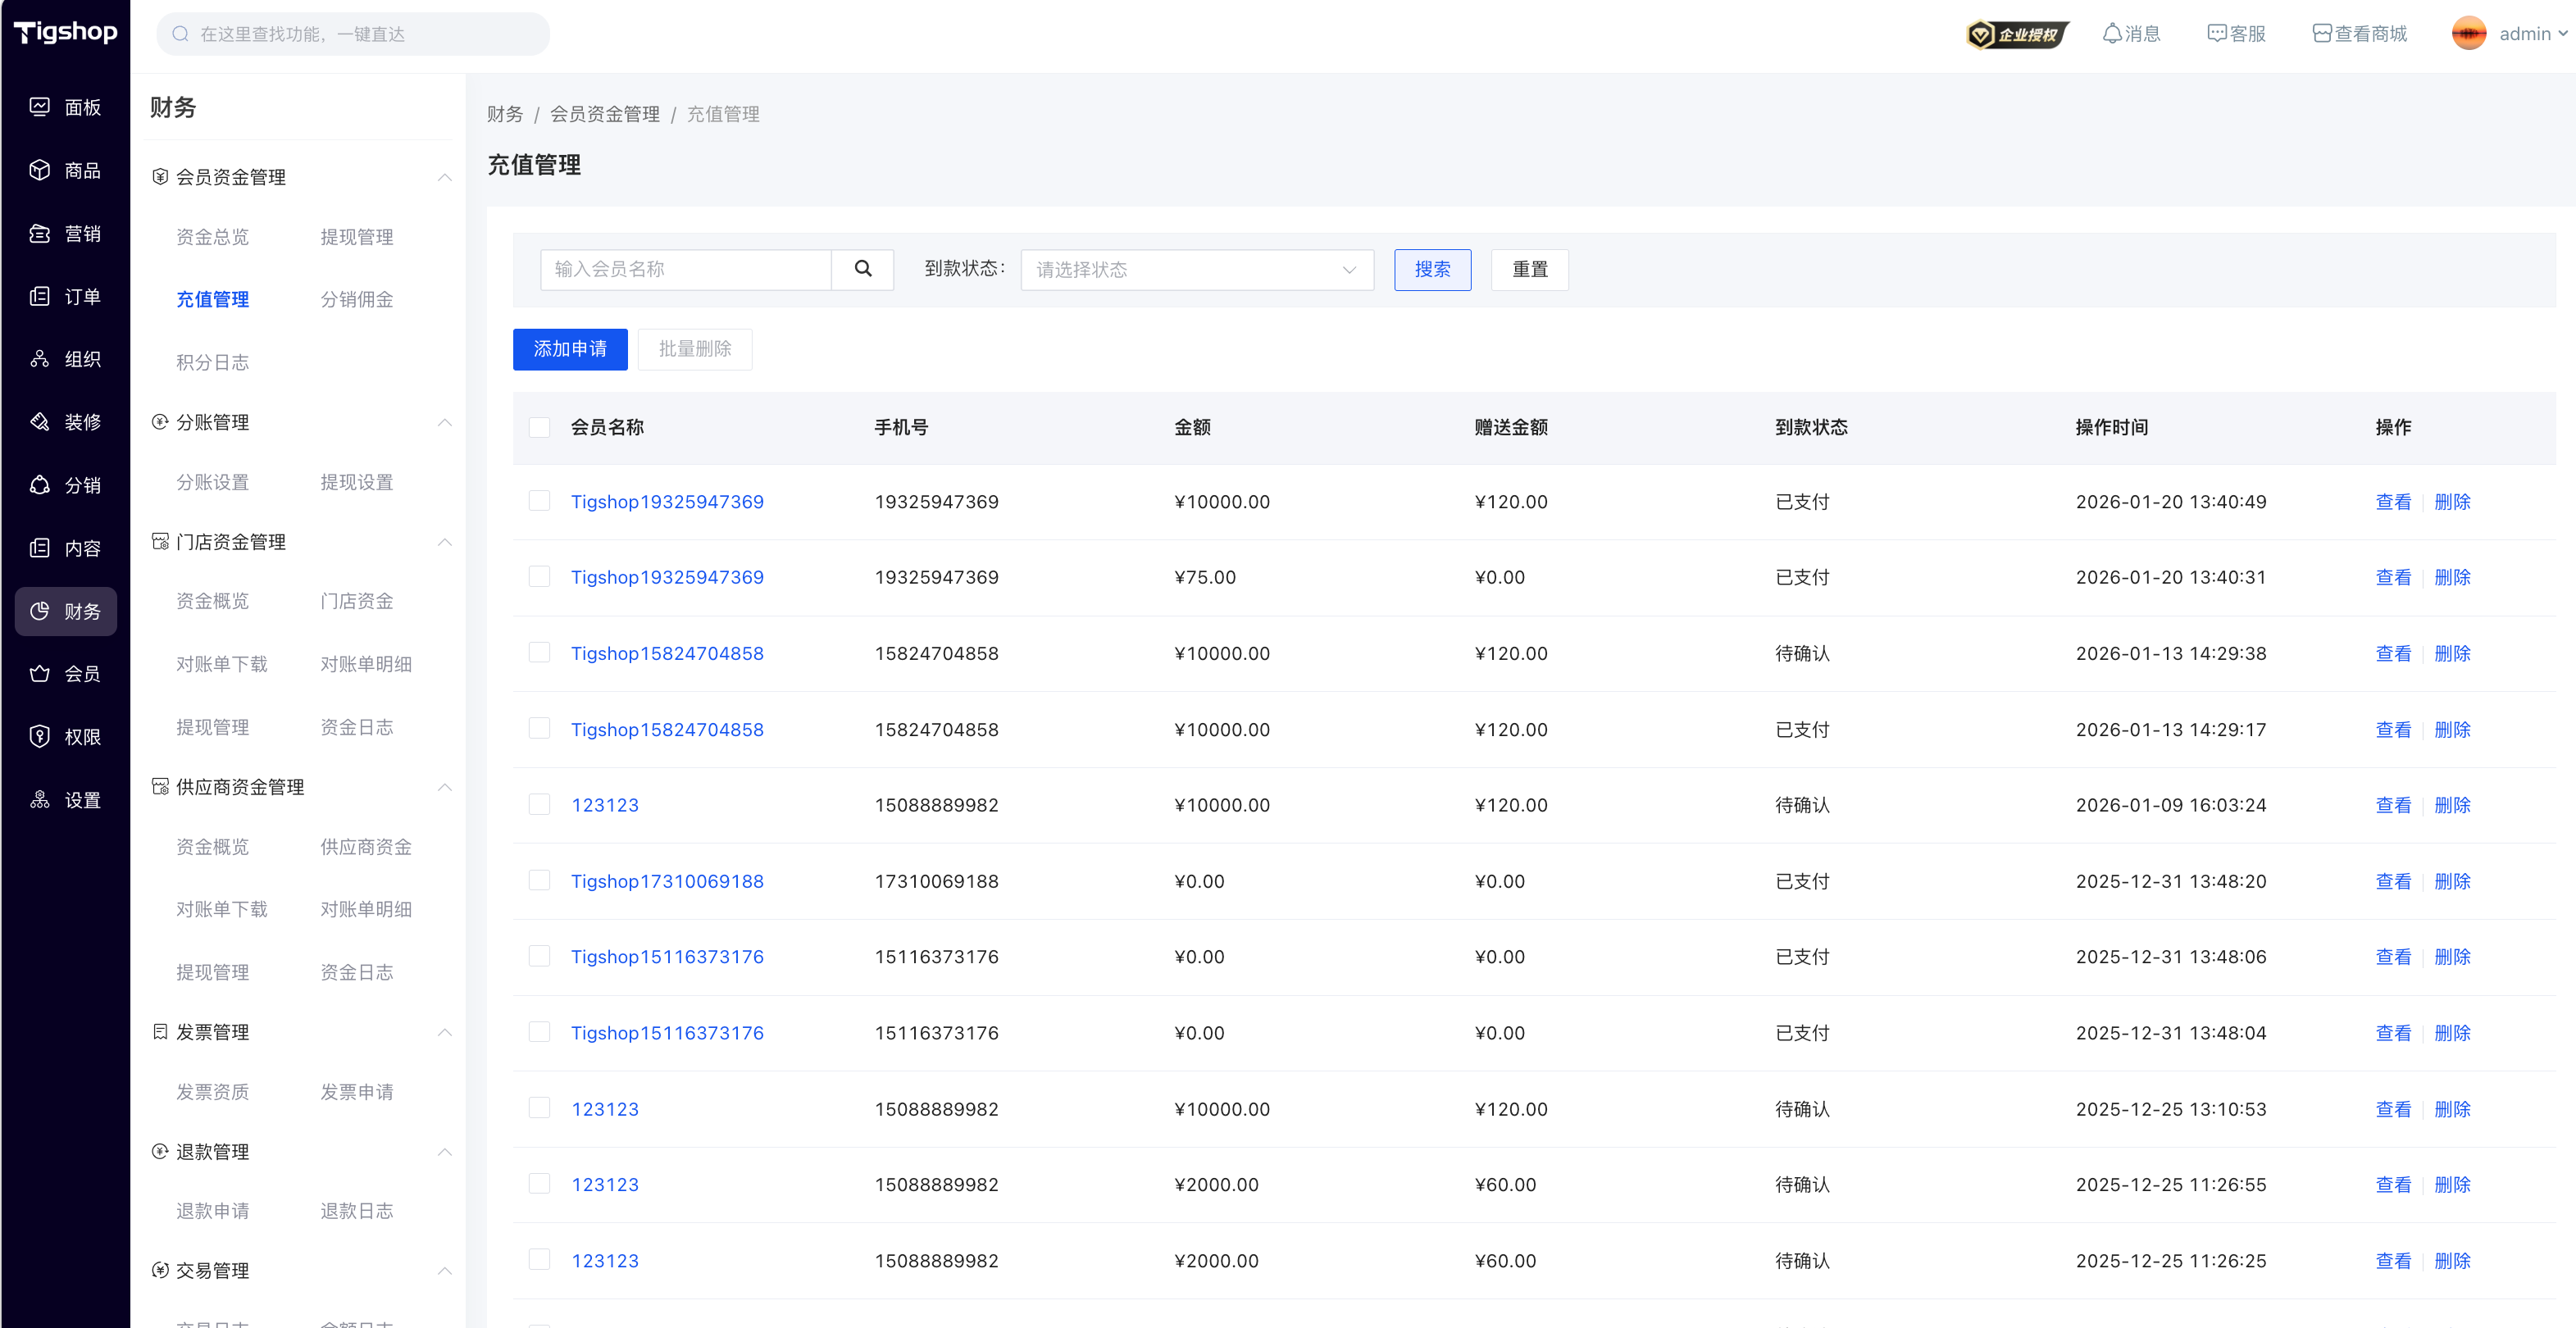Collapse the 会员资金管理 menu group
Viewport: 2576px width, 1328px height.
(x=444, y=177)
